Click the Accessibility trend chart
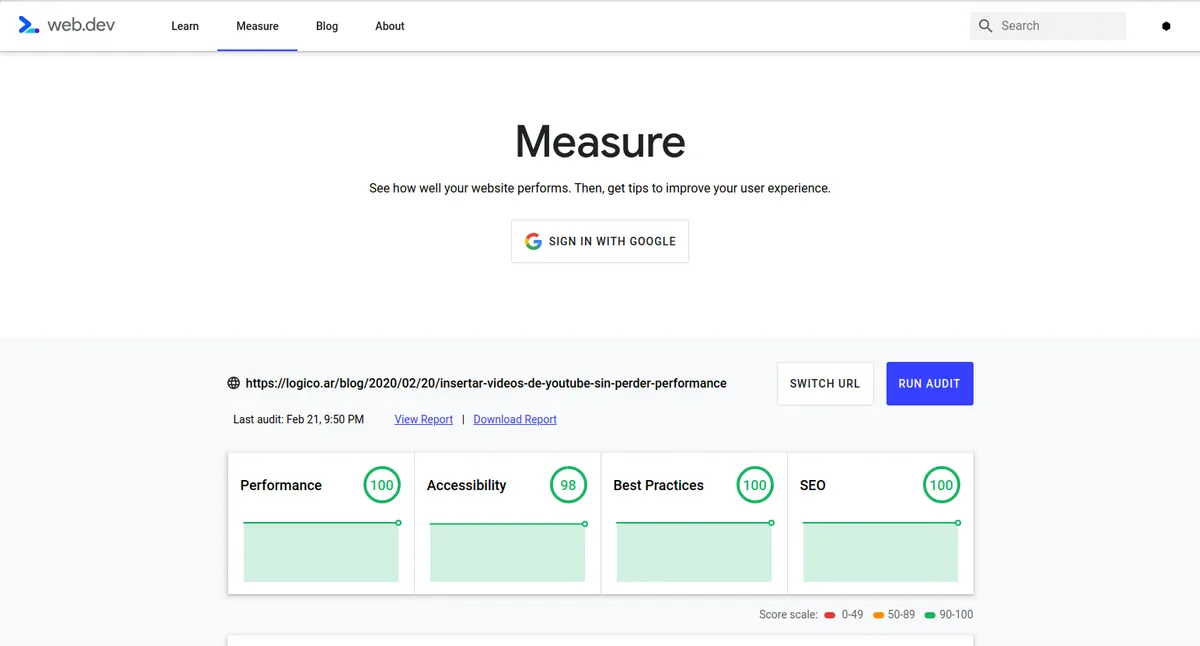Image resolution: width=1200 pixels, height=646 pixels. [x=508, y=550]
